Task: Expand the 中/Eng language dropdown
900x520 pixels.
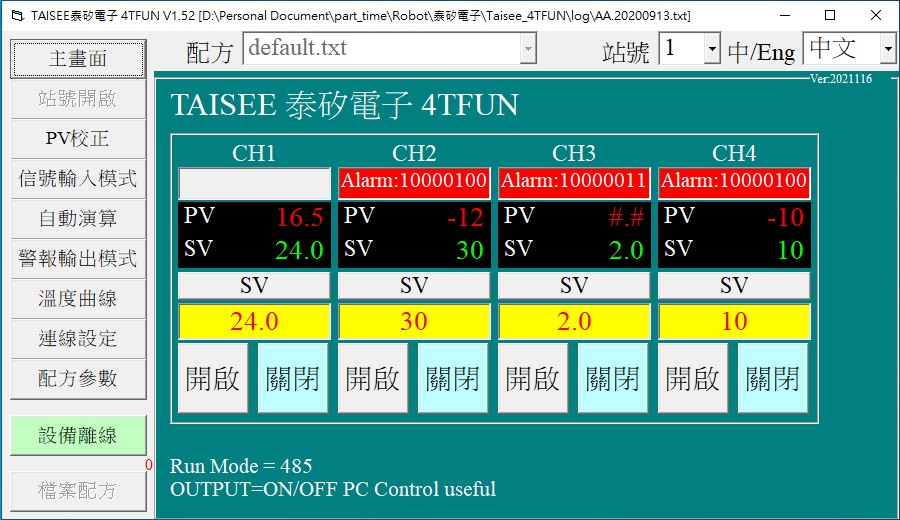Action: 887,49
